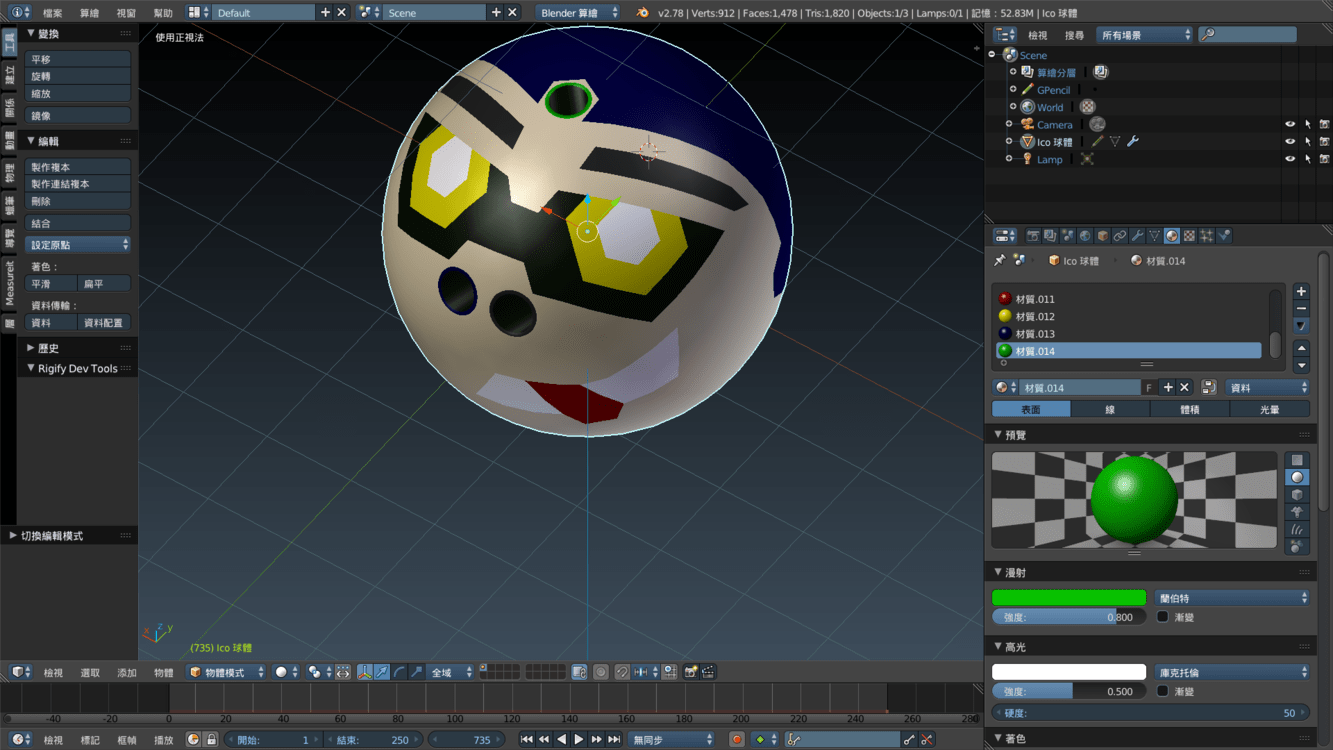Open the 物體模式 interaction mode dropdown
The width and height of the screenshot is (1333, 750).
pyautogui.click(x=227, y=672)
